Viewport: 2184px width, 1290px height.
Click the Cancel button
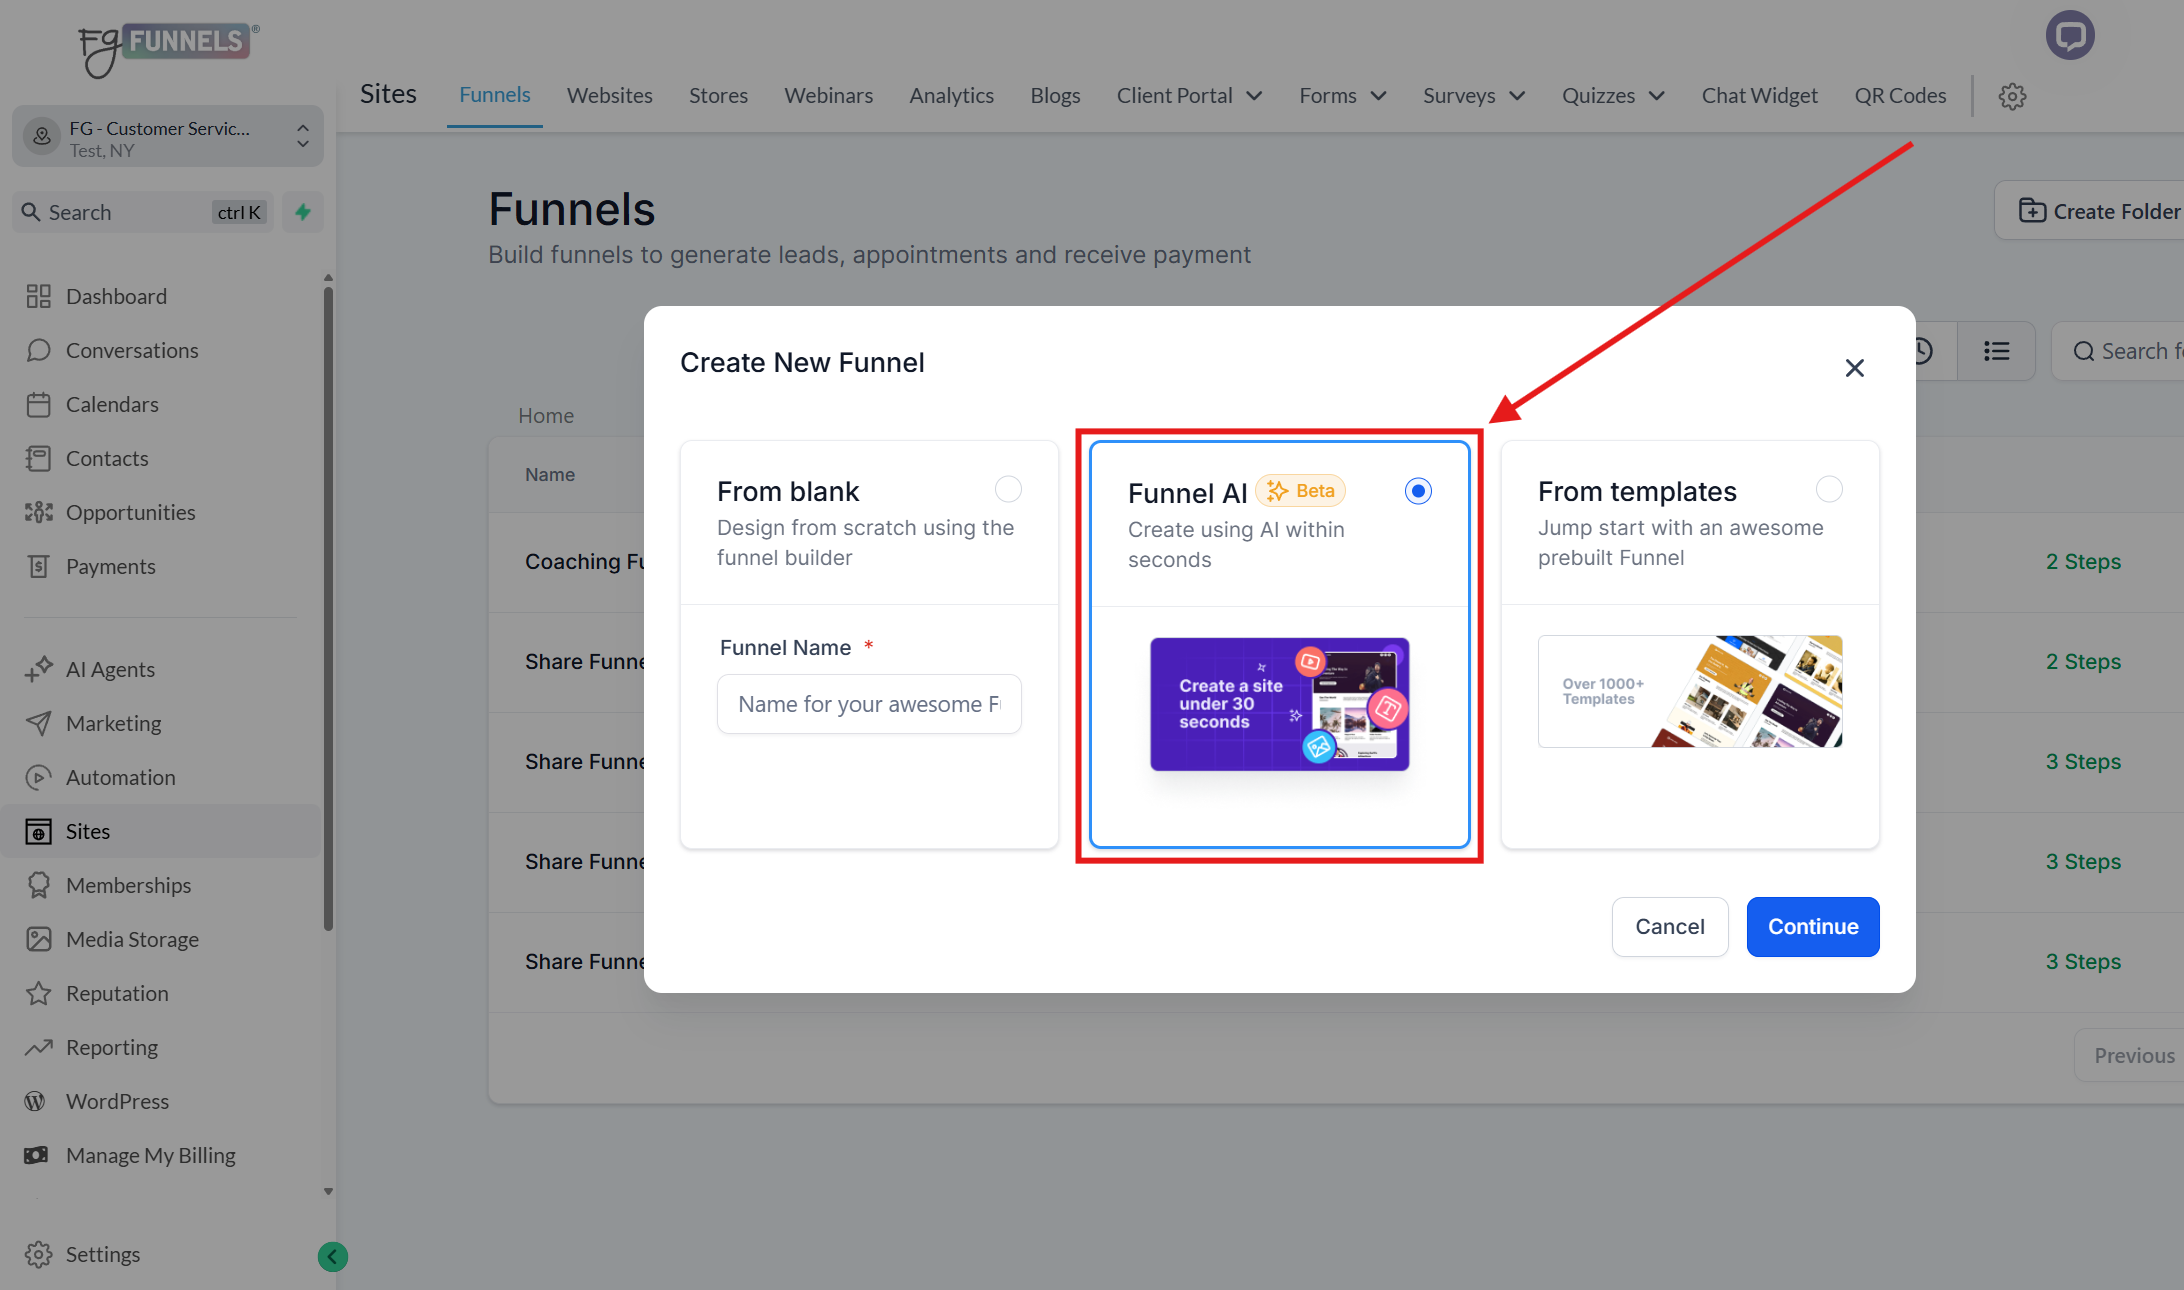1669,926
